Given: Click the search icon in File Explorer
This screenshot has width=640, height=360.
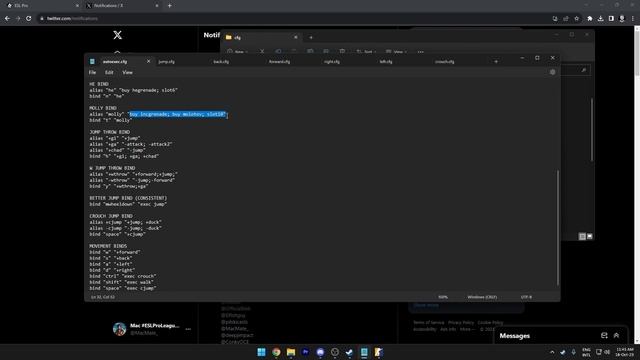Looking at the screenshot, I should [584, 70].
